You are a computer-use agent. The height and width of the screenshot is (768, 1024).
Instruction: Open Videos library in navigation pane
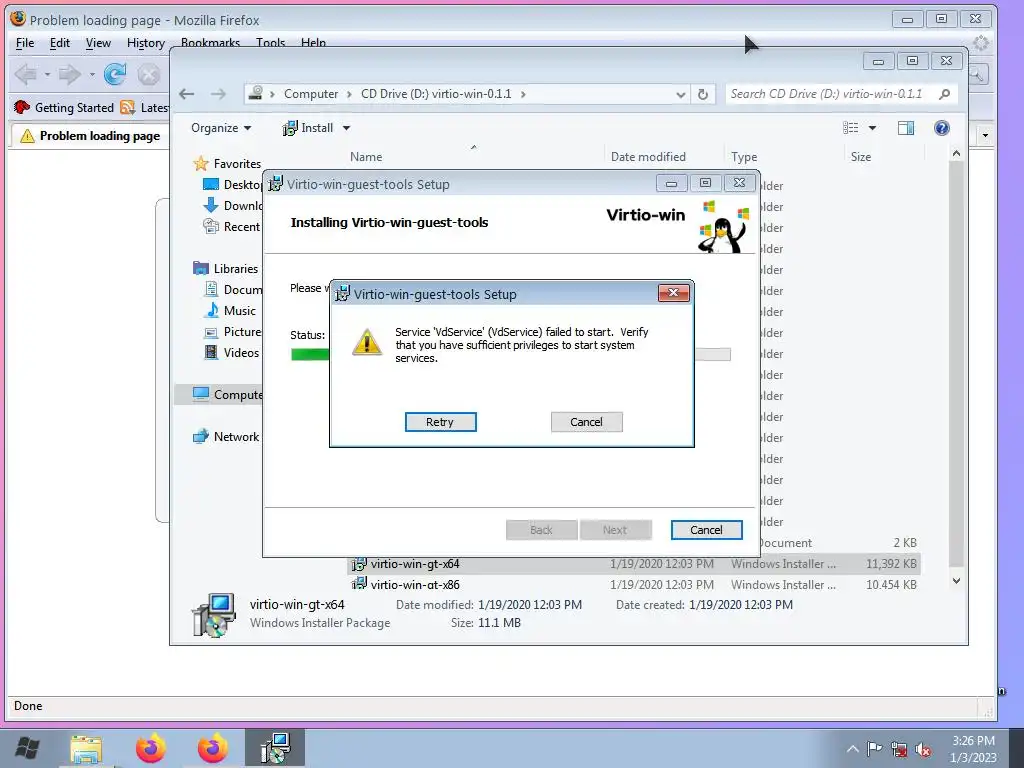click(232, 353)
